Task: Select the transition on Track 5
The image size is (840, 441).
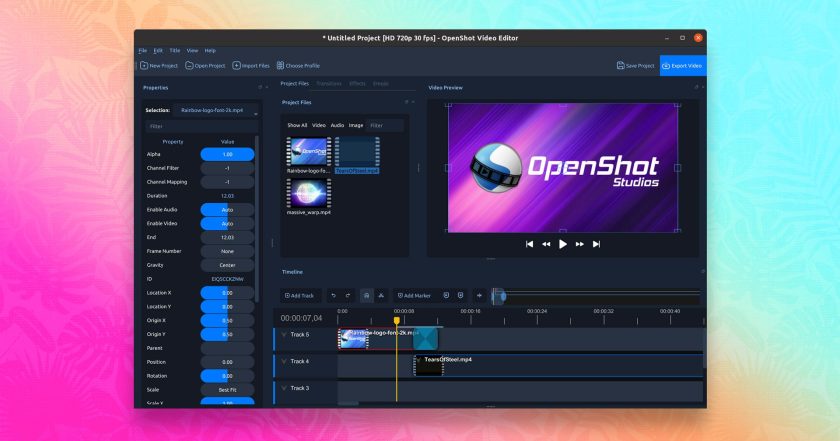Action: [425, 339]
